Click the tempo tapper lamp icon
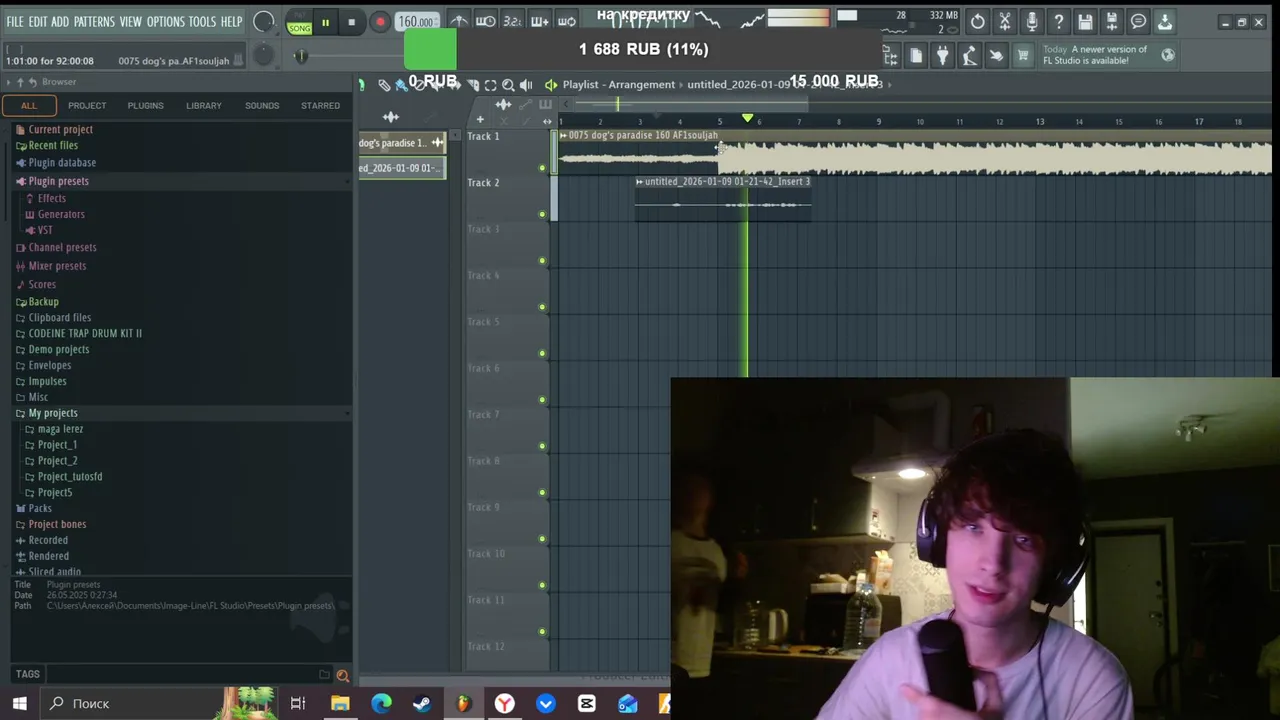 (969, 56)
